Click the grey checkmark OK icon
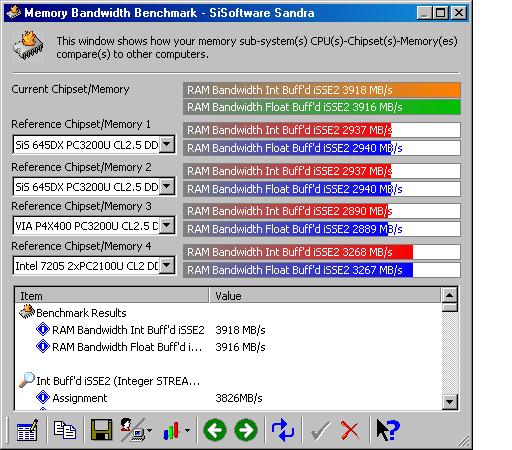 click(x=320, y=430)
